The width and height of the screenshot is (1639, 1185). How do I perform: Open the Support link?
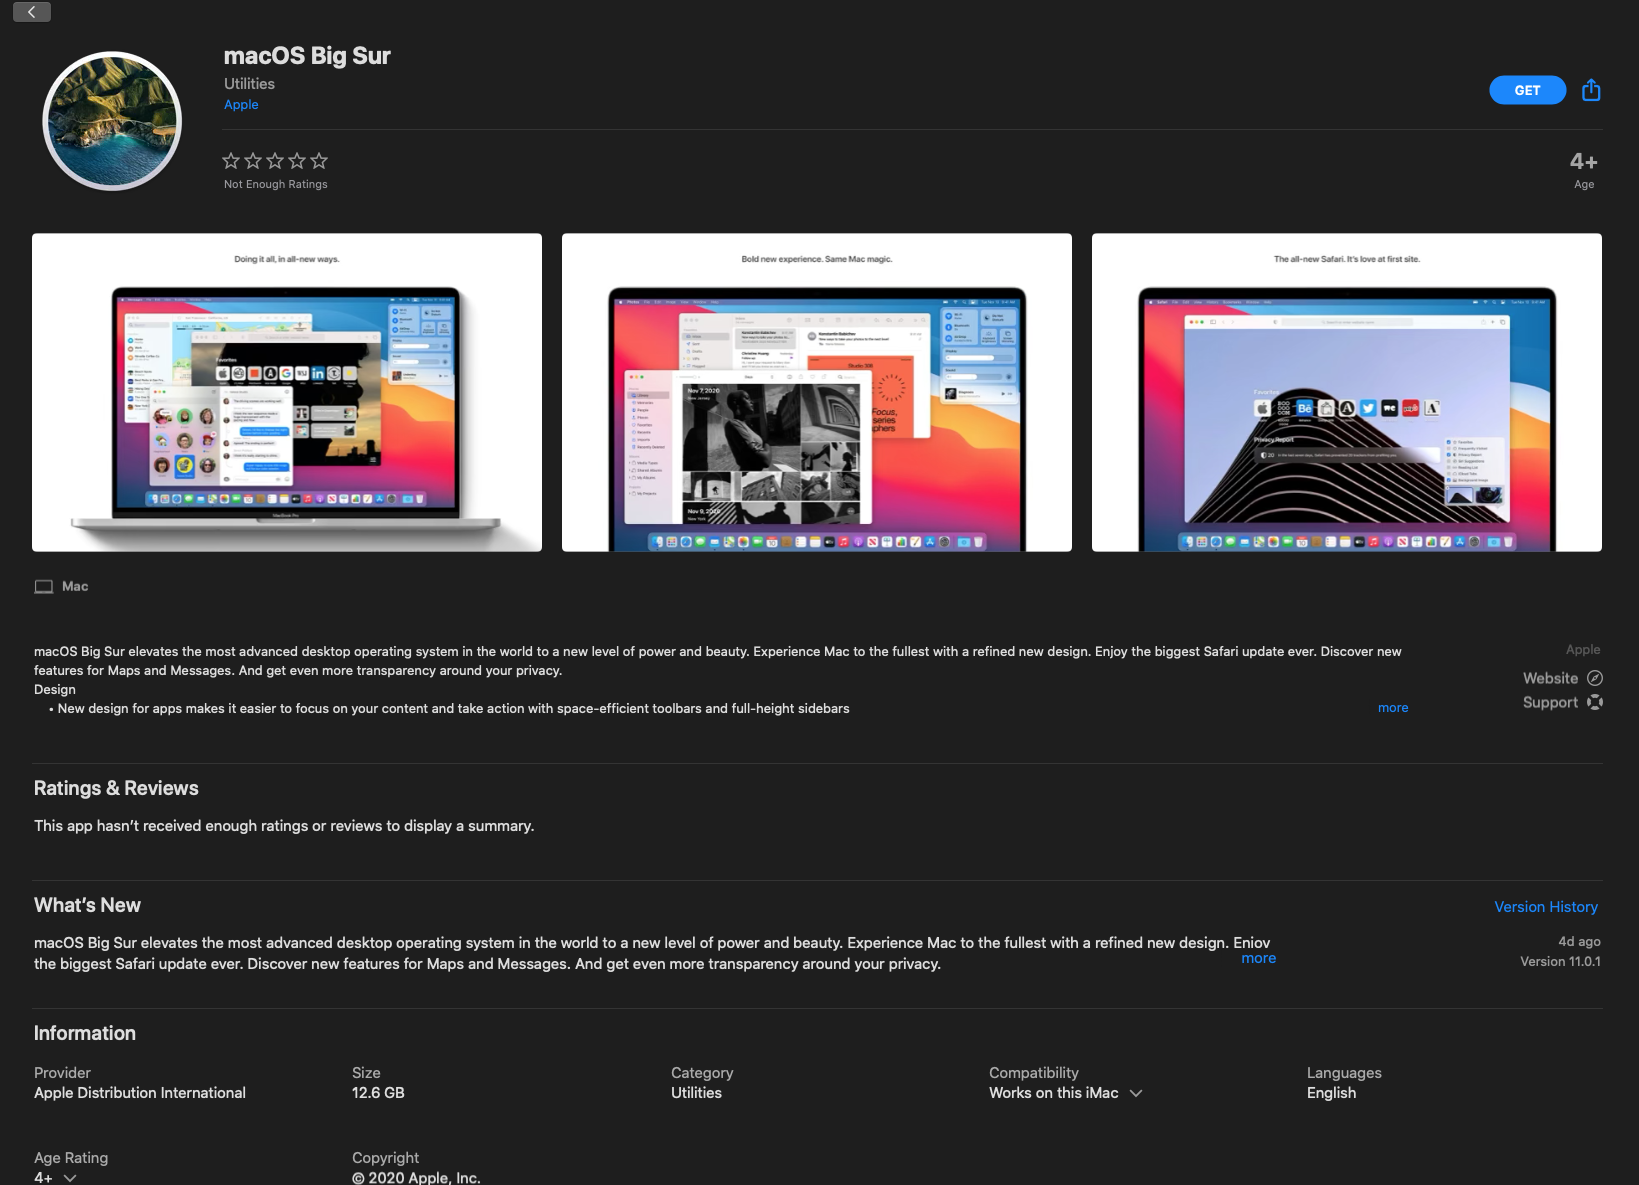tap(1550, 702)
